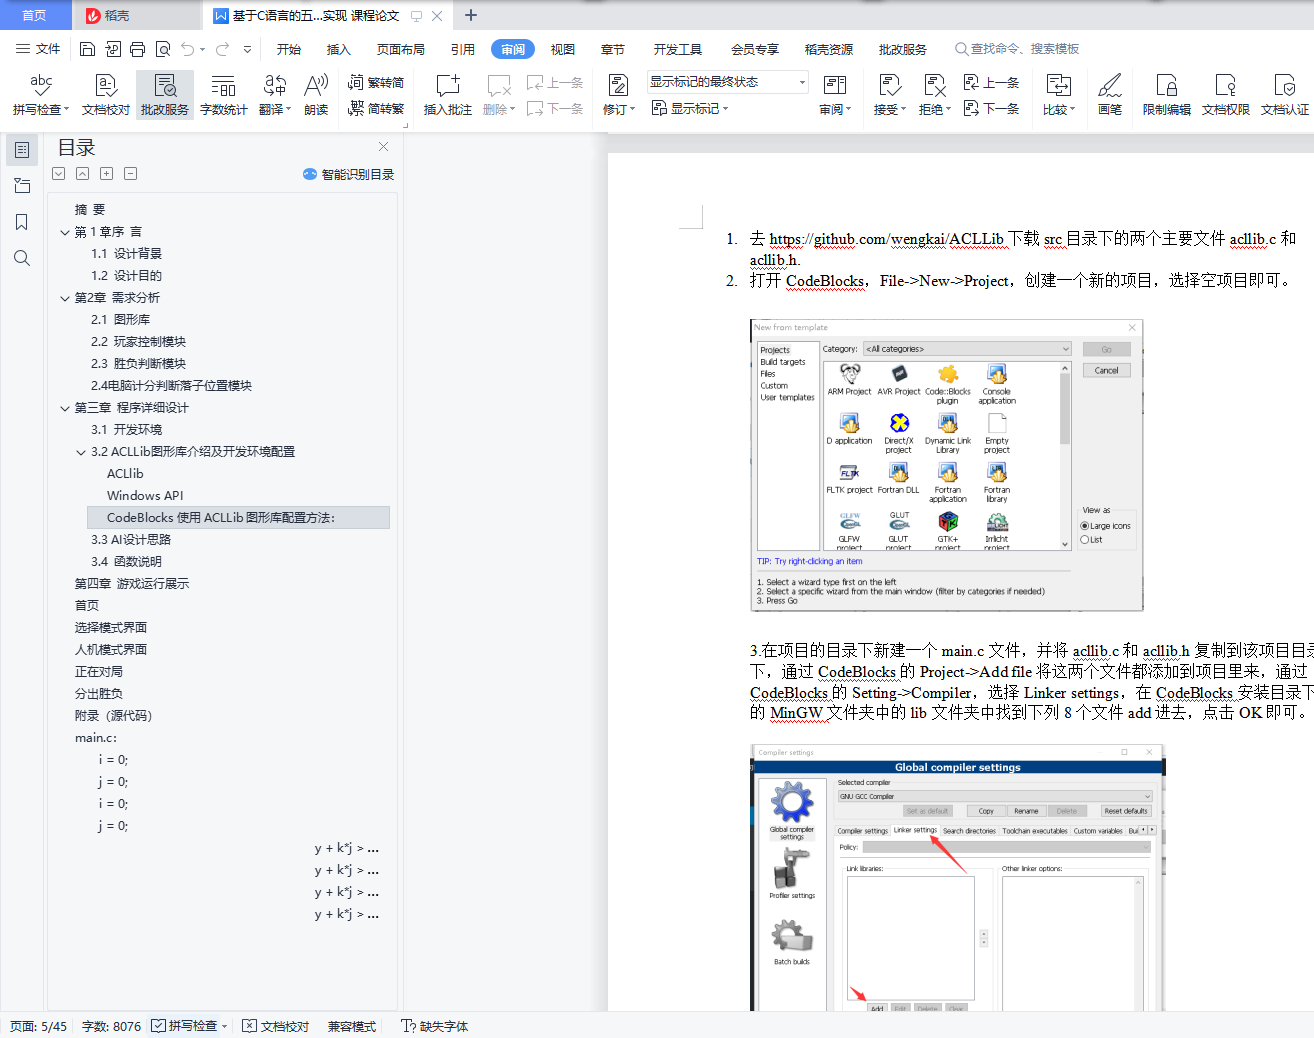The image size is (1314, 1038).
Task: Open the markup display state combo box
Action: pyautogui.click(x=727, y=82)
